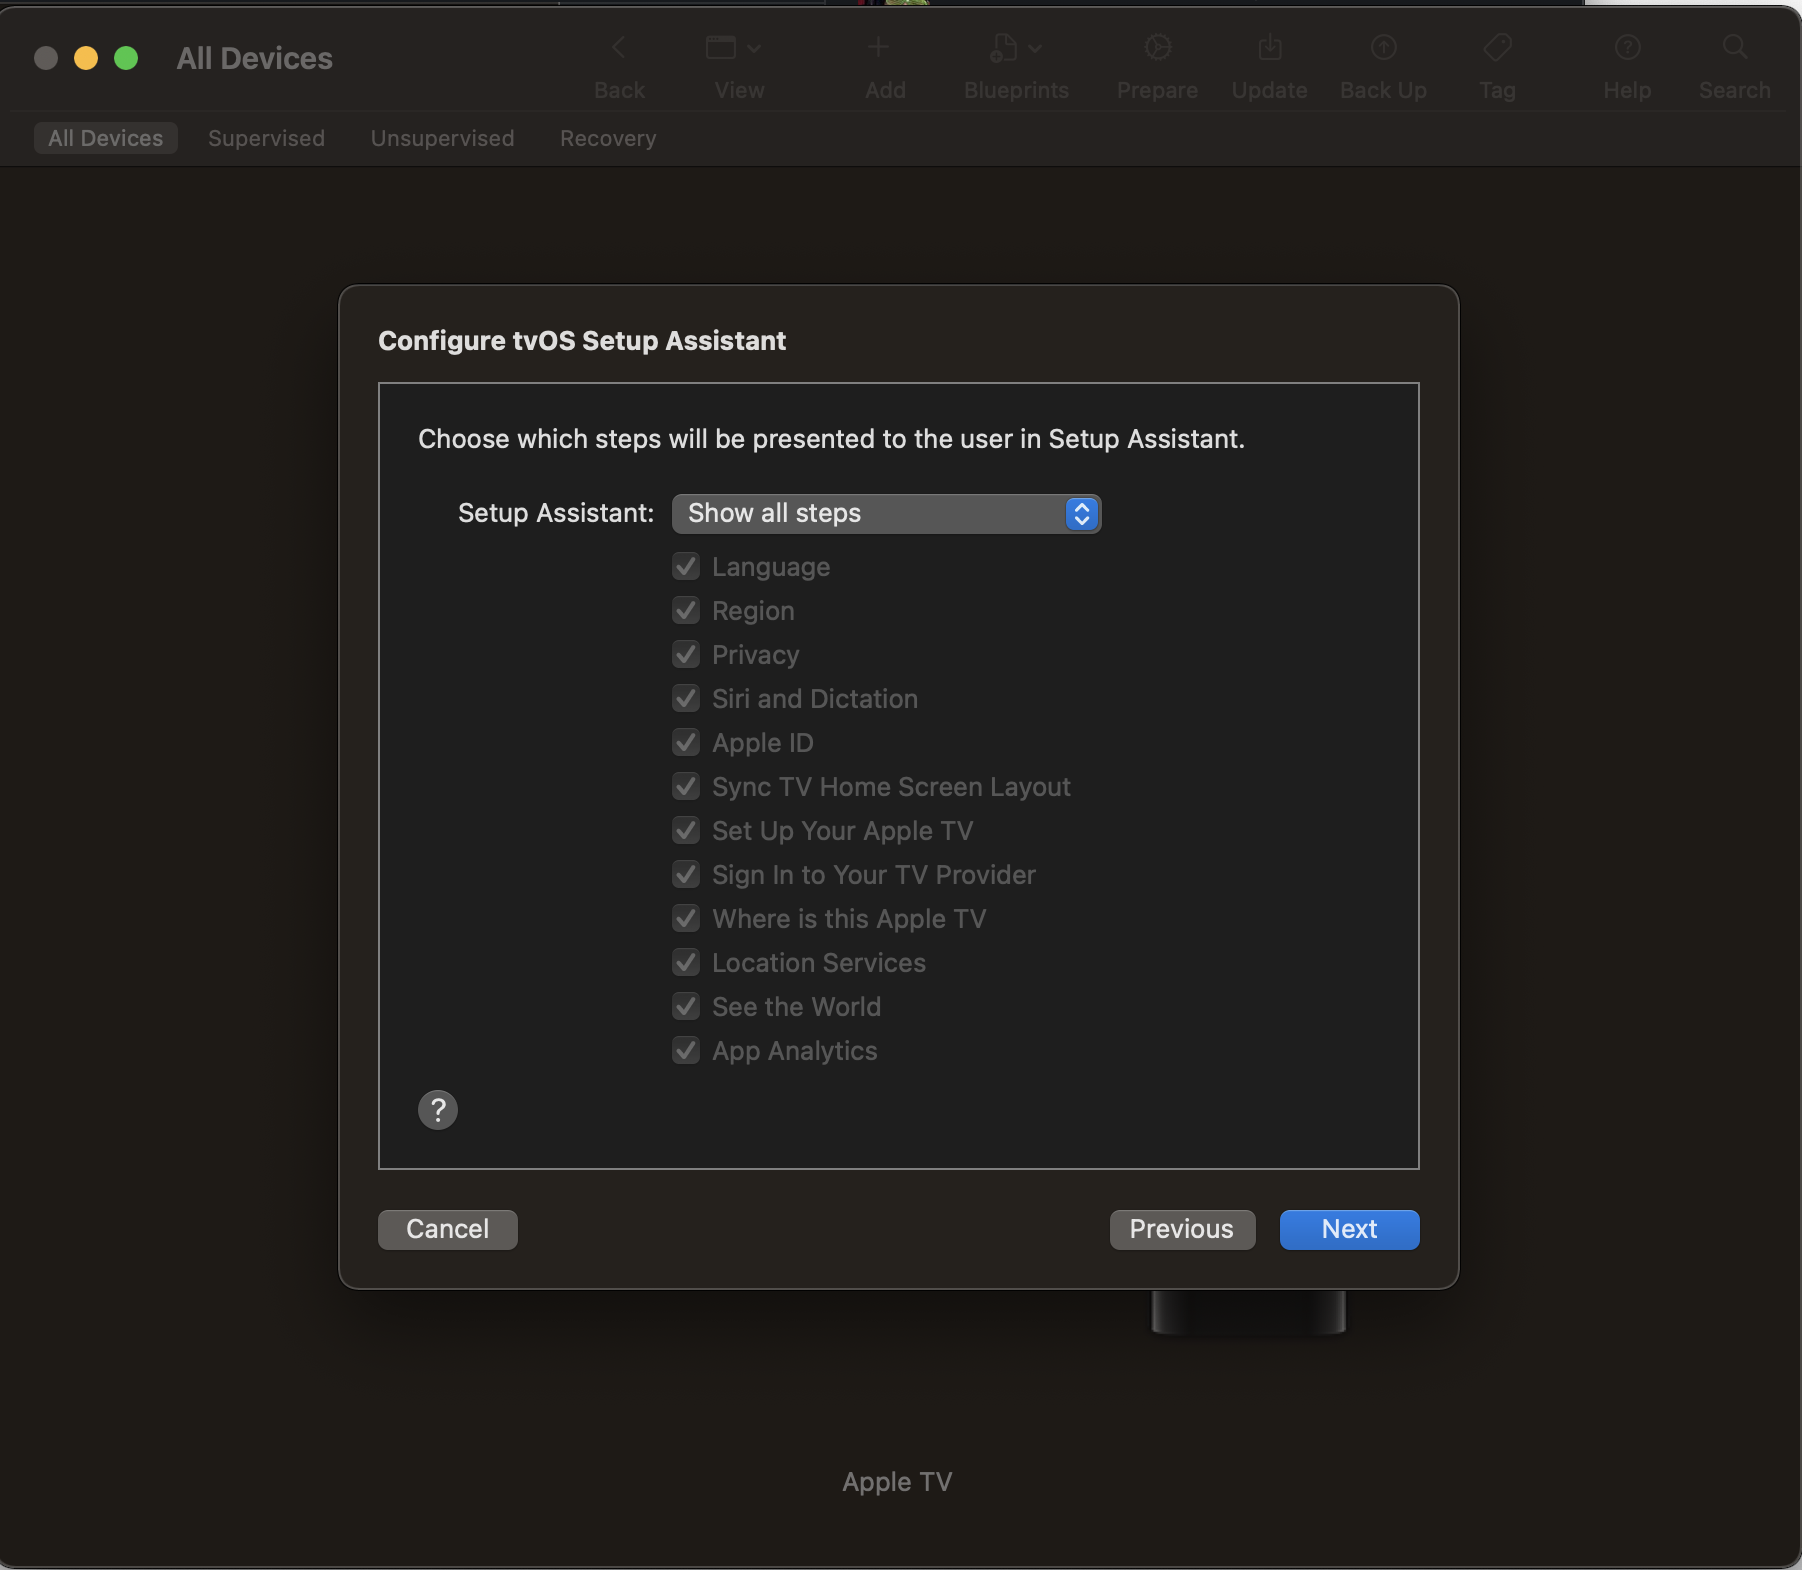Click the gray close window button
1802x1570 pixels.
coord(46,58)
